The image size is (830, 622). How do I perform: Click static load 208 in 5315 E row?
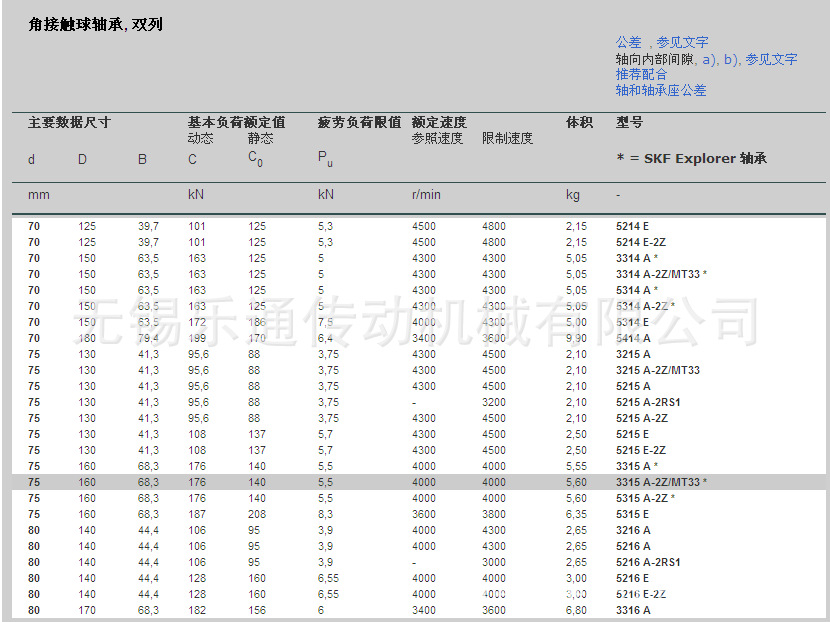pos(257,515)
